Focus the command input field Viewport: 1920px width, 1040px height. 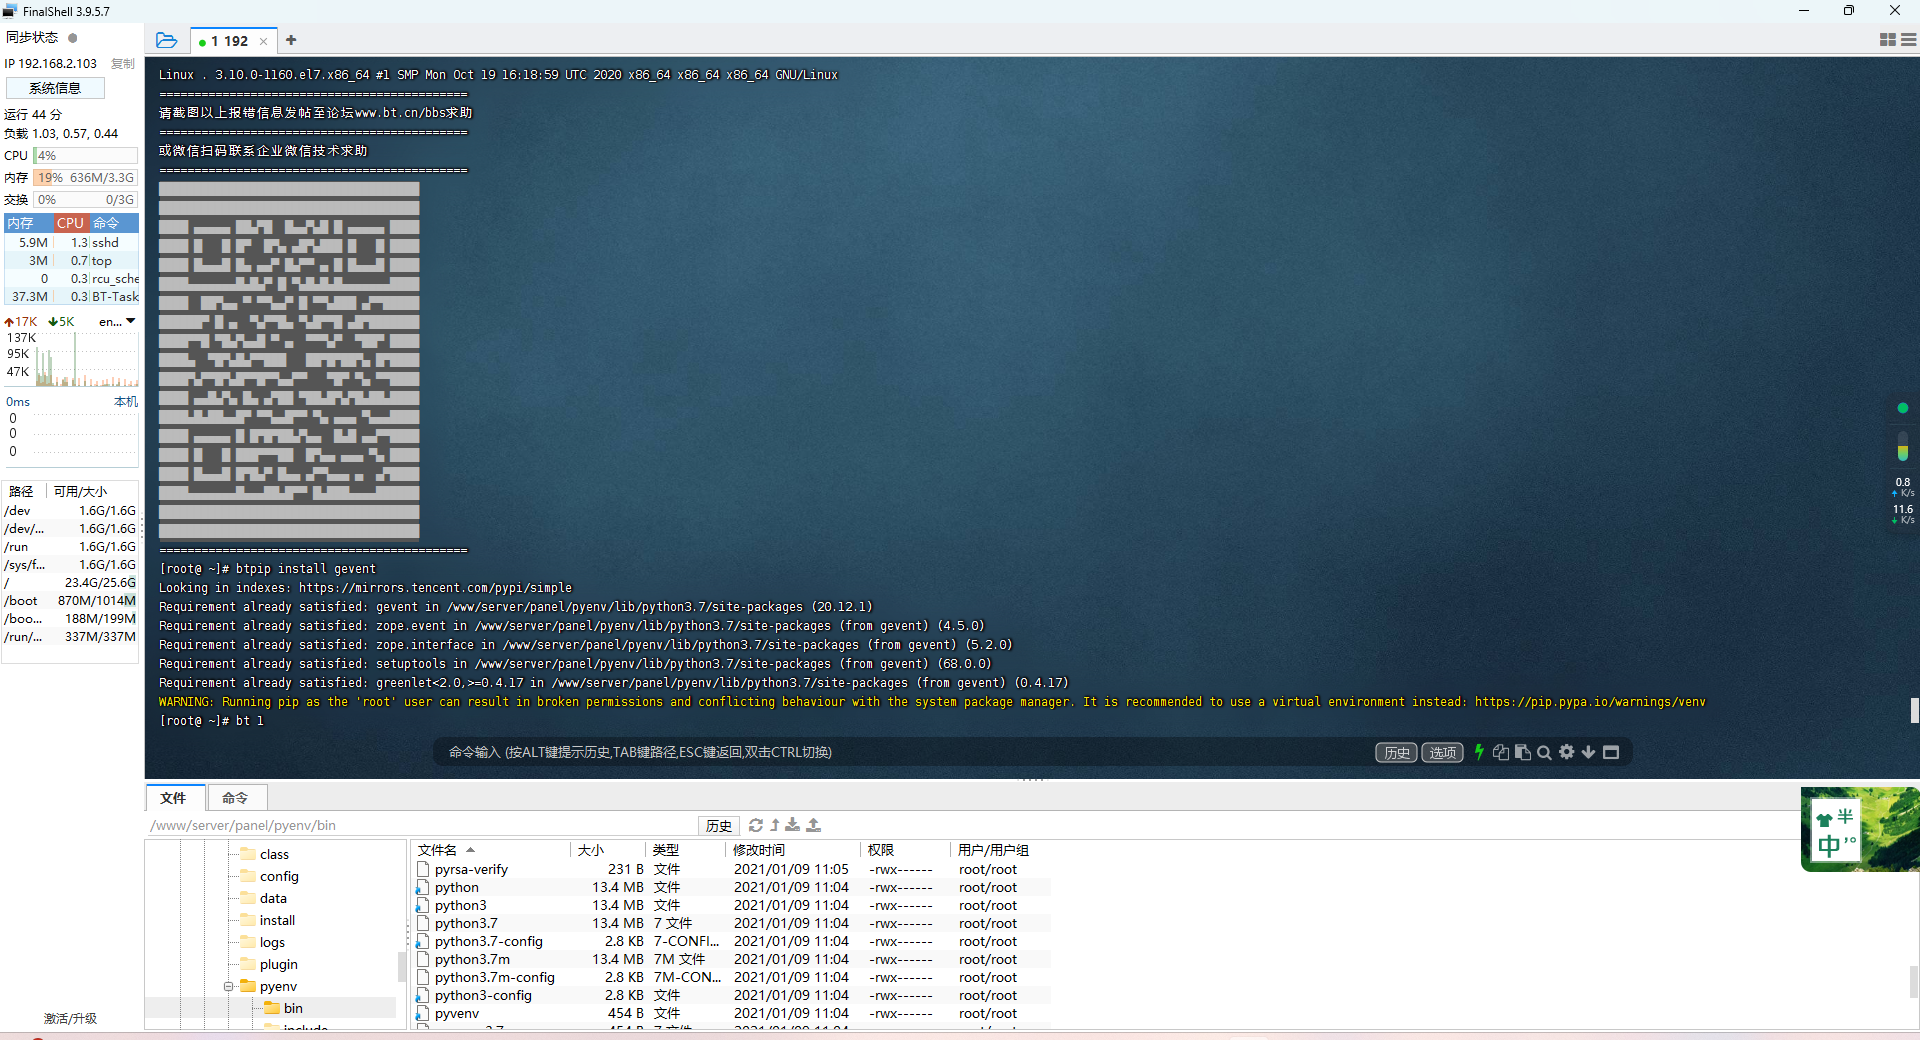click(x=900, y=752)
